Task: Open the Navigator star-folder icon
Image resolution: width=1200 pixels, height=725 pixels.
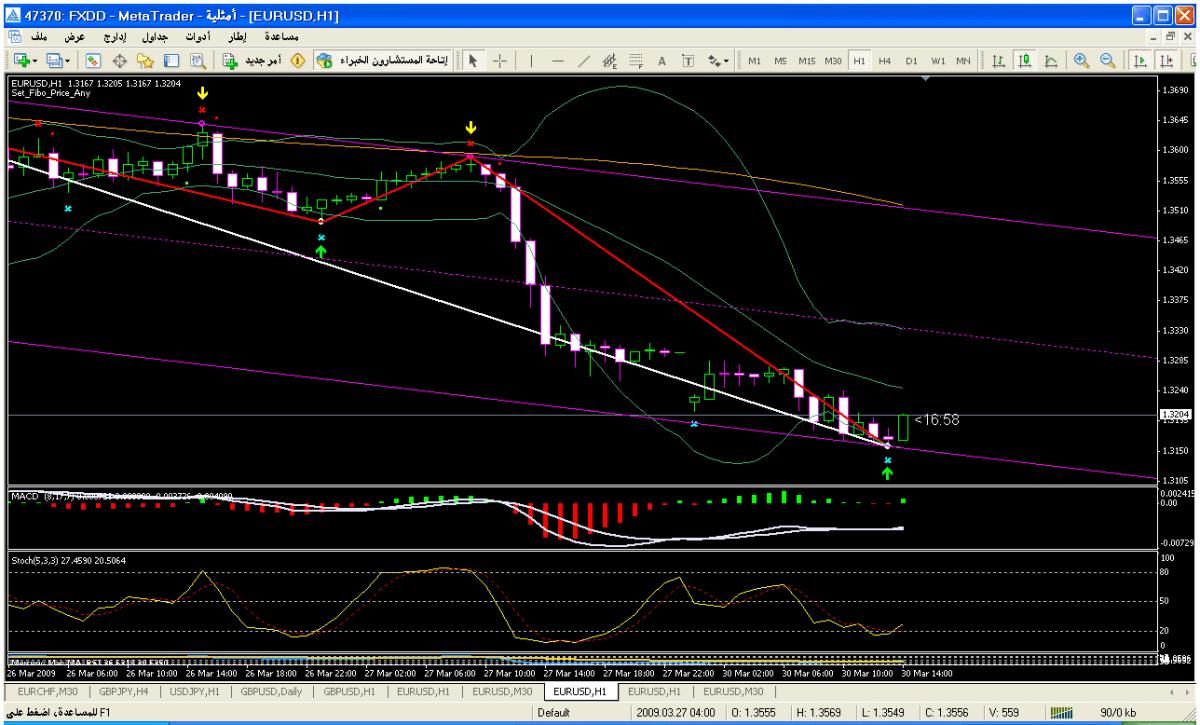Action: click(145, 59)
